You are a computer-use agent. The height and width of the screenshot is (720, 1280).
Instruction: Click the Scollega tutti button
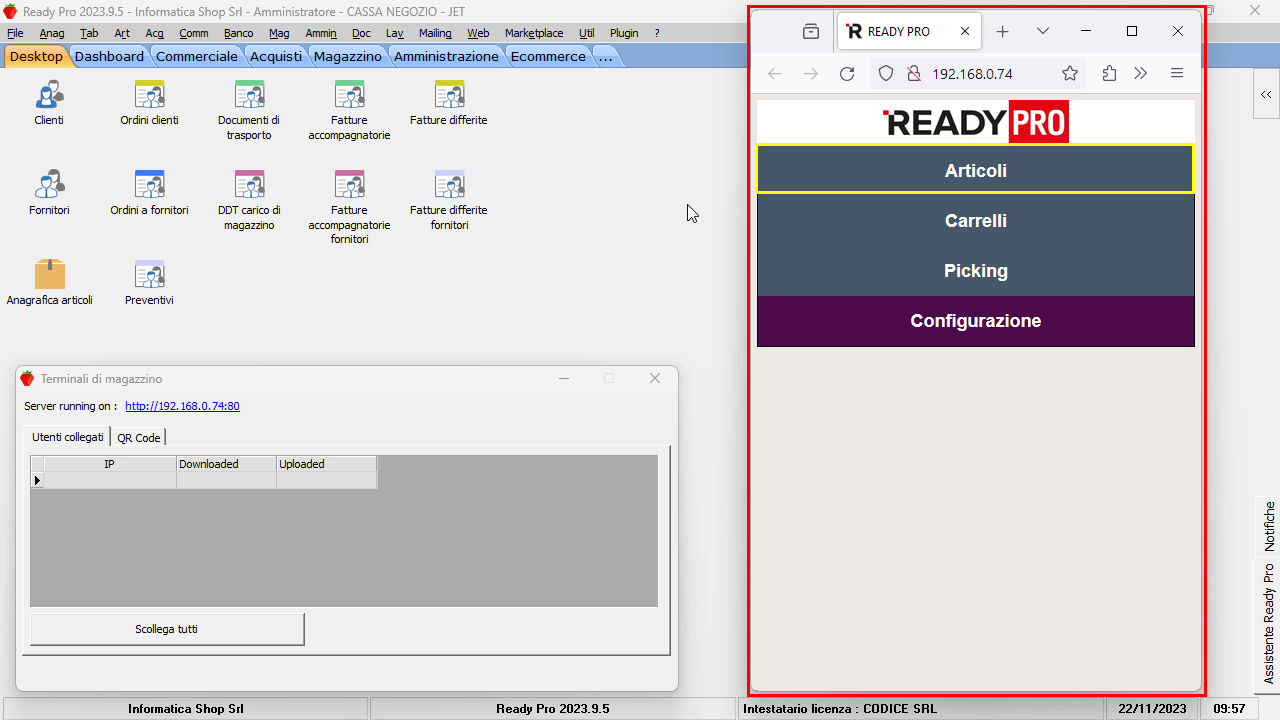pos(167,629)
